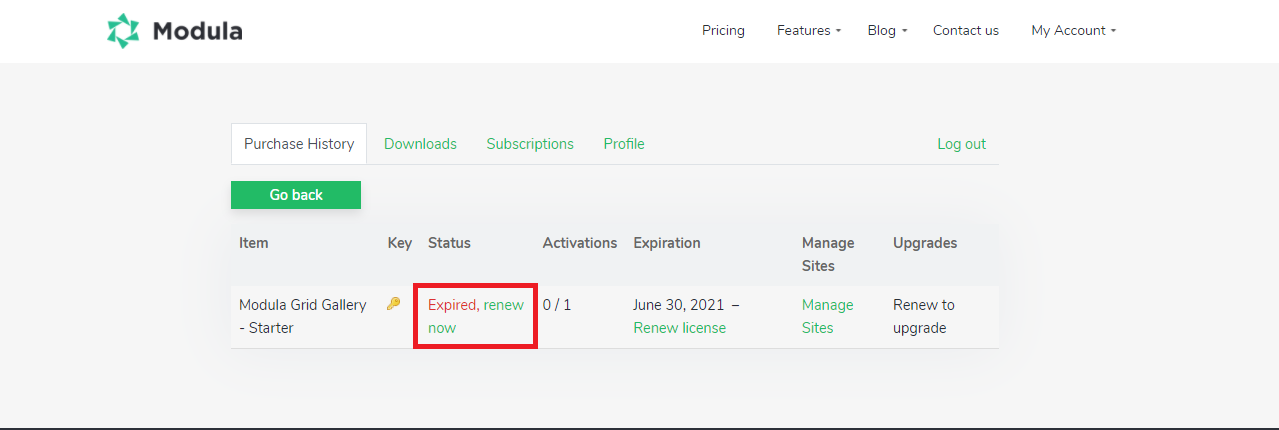Click the yellow license key icon
The image size is (1279, 430).
point(393,304)
